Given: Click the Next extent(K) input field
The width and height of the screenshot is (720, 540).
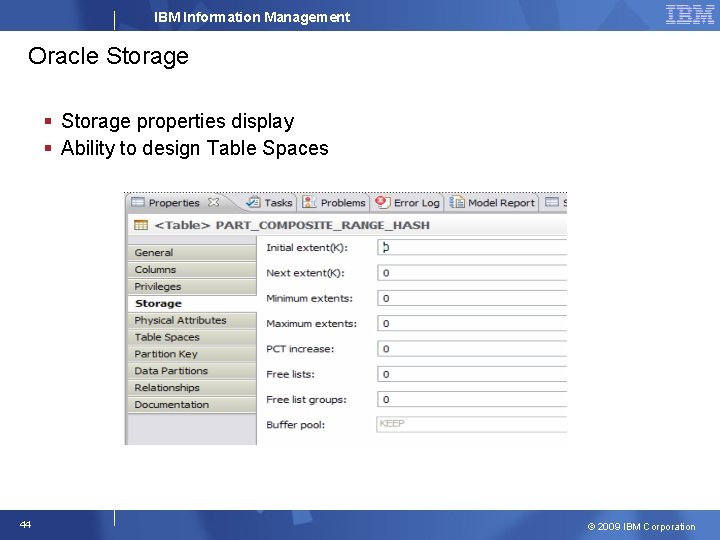Looking at the screenshot, I should (472, 273).
